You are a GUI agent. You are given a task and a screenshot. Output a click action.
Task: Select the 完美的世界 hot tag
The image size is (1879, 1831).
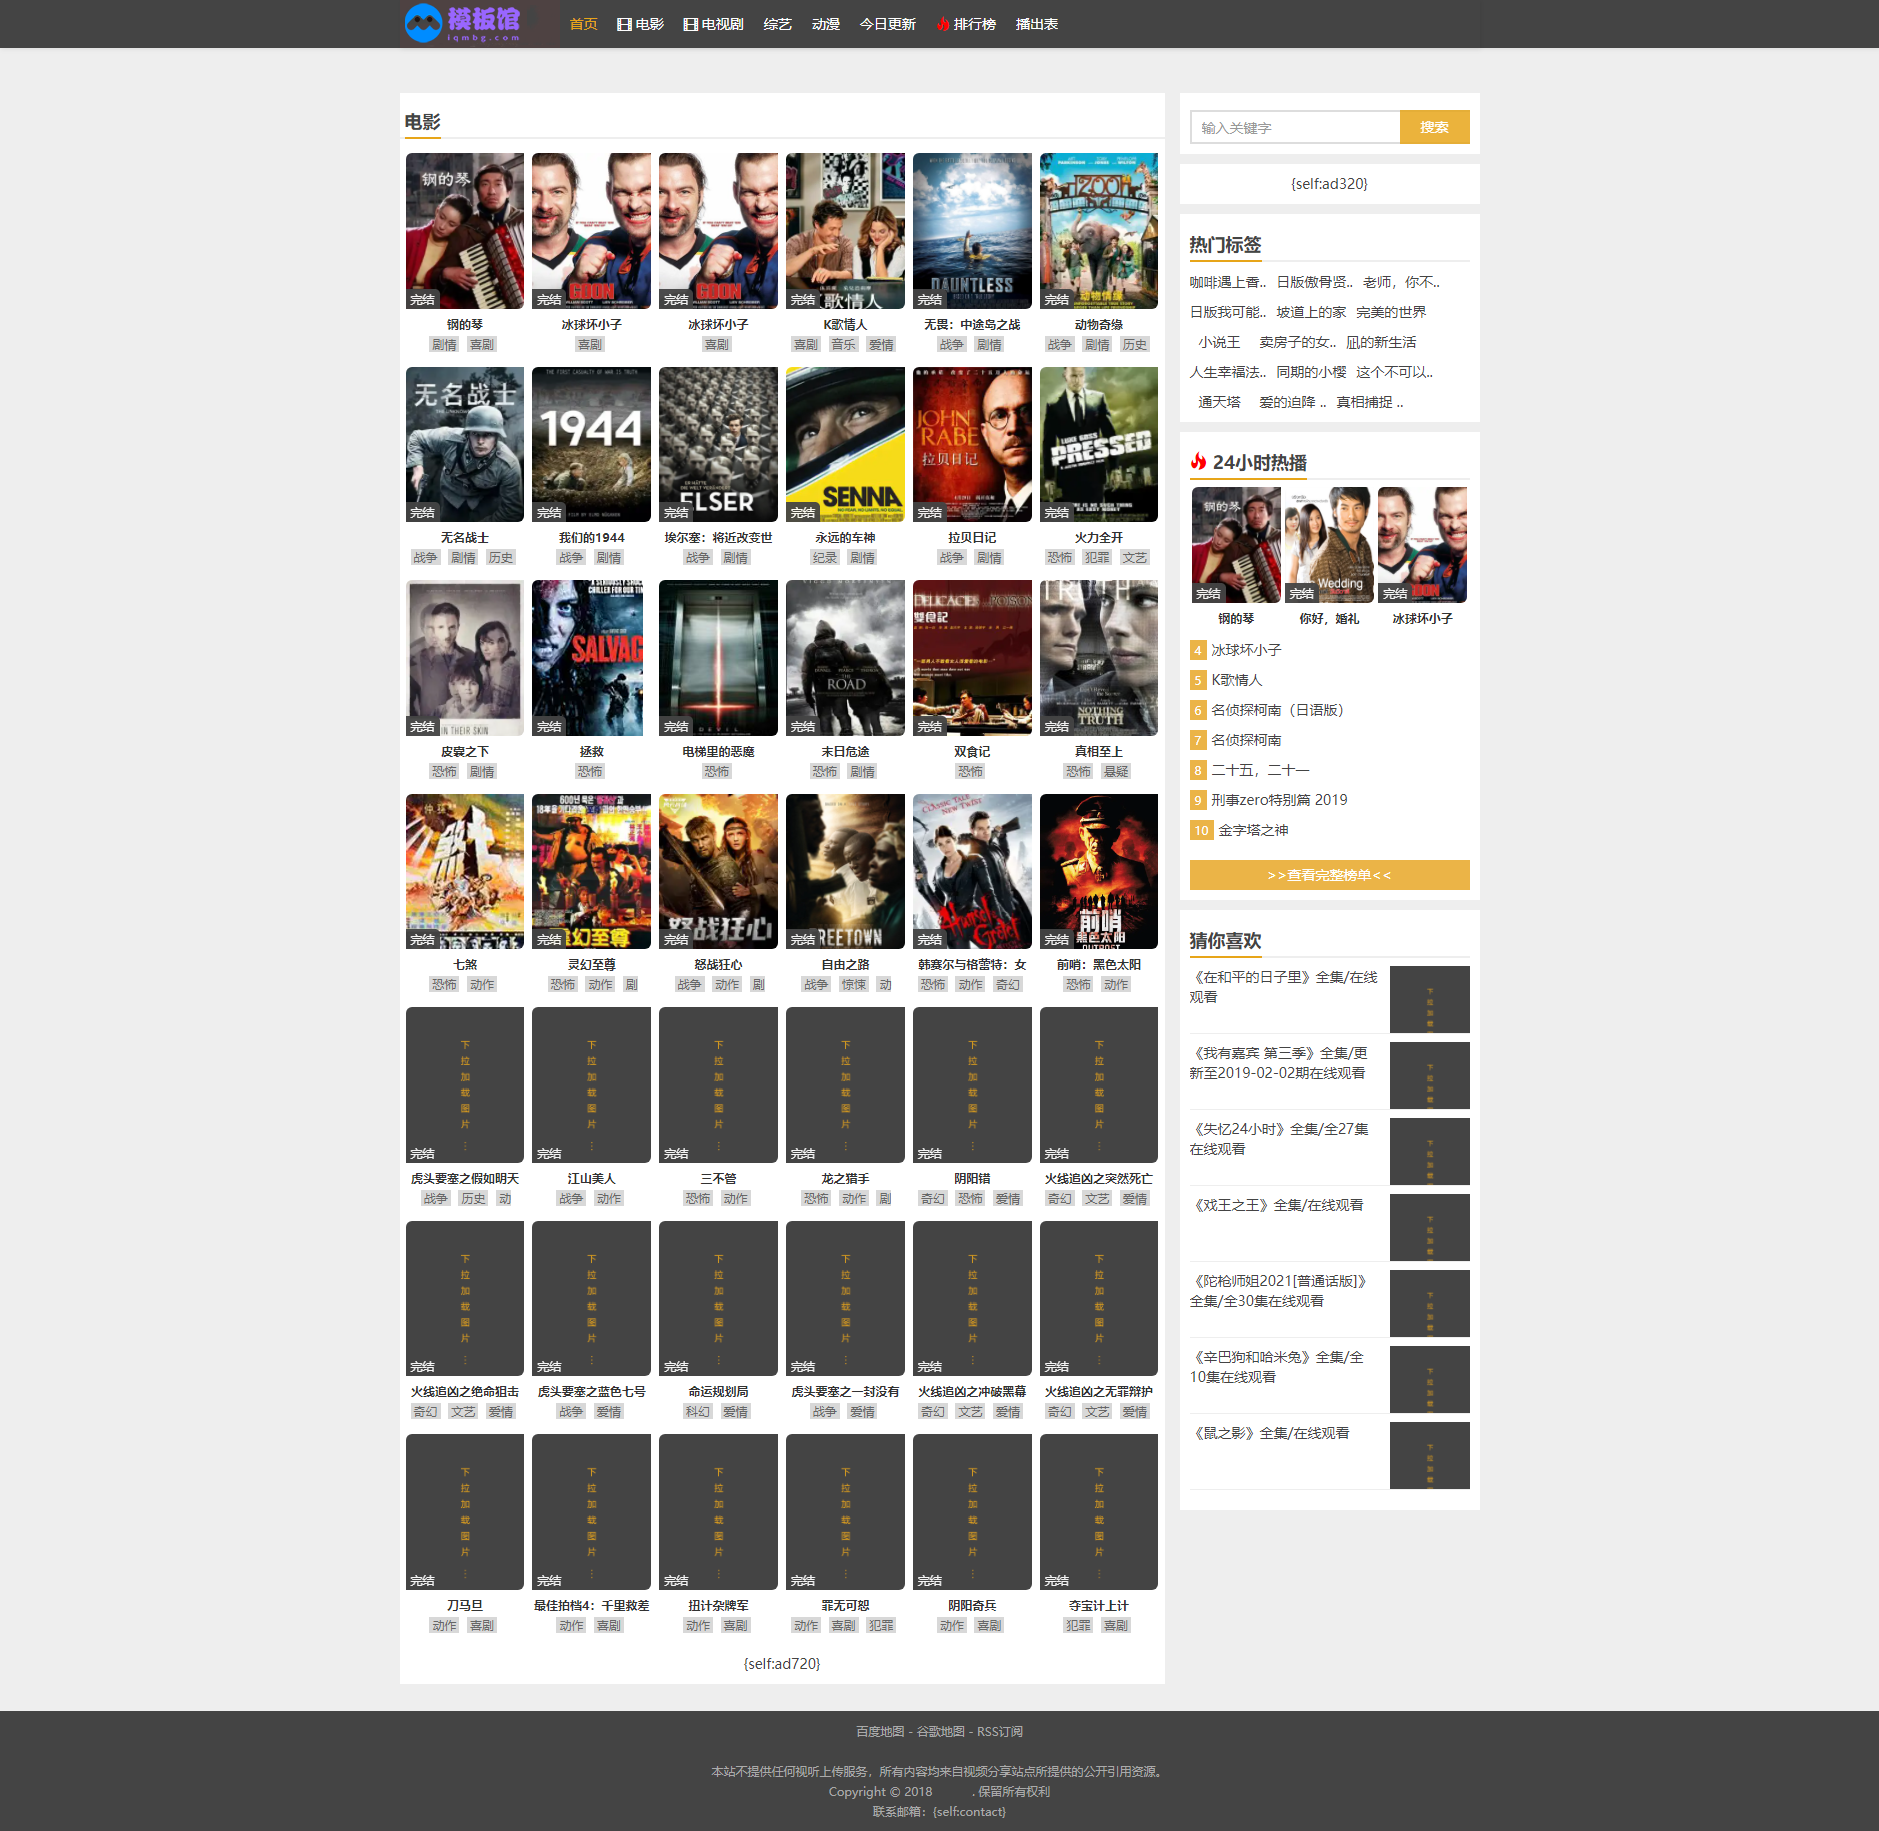[1391, 312]
